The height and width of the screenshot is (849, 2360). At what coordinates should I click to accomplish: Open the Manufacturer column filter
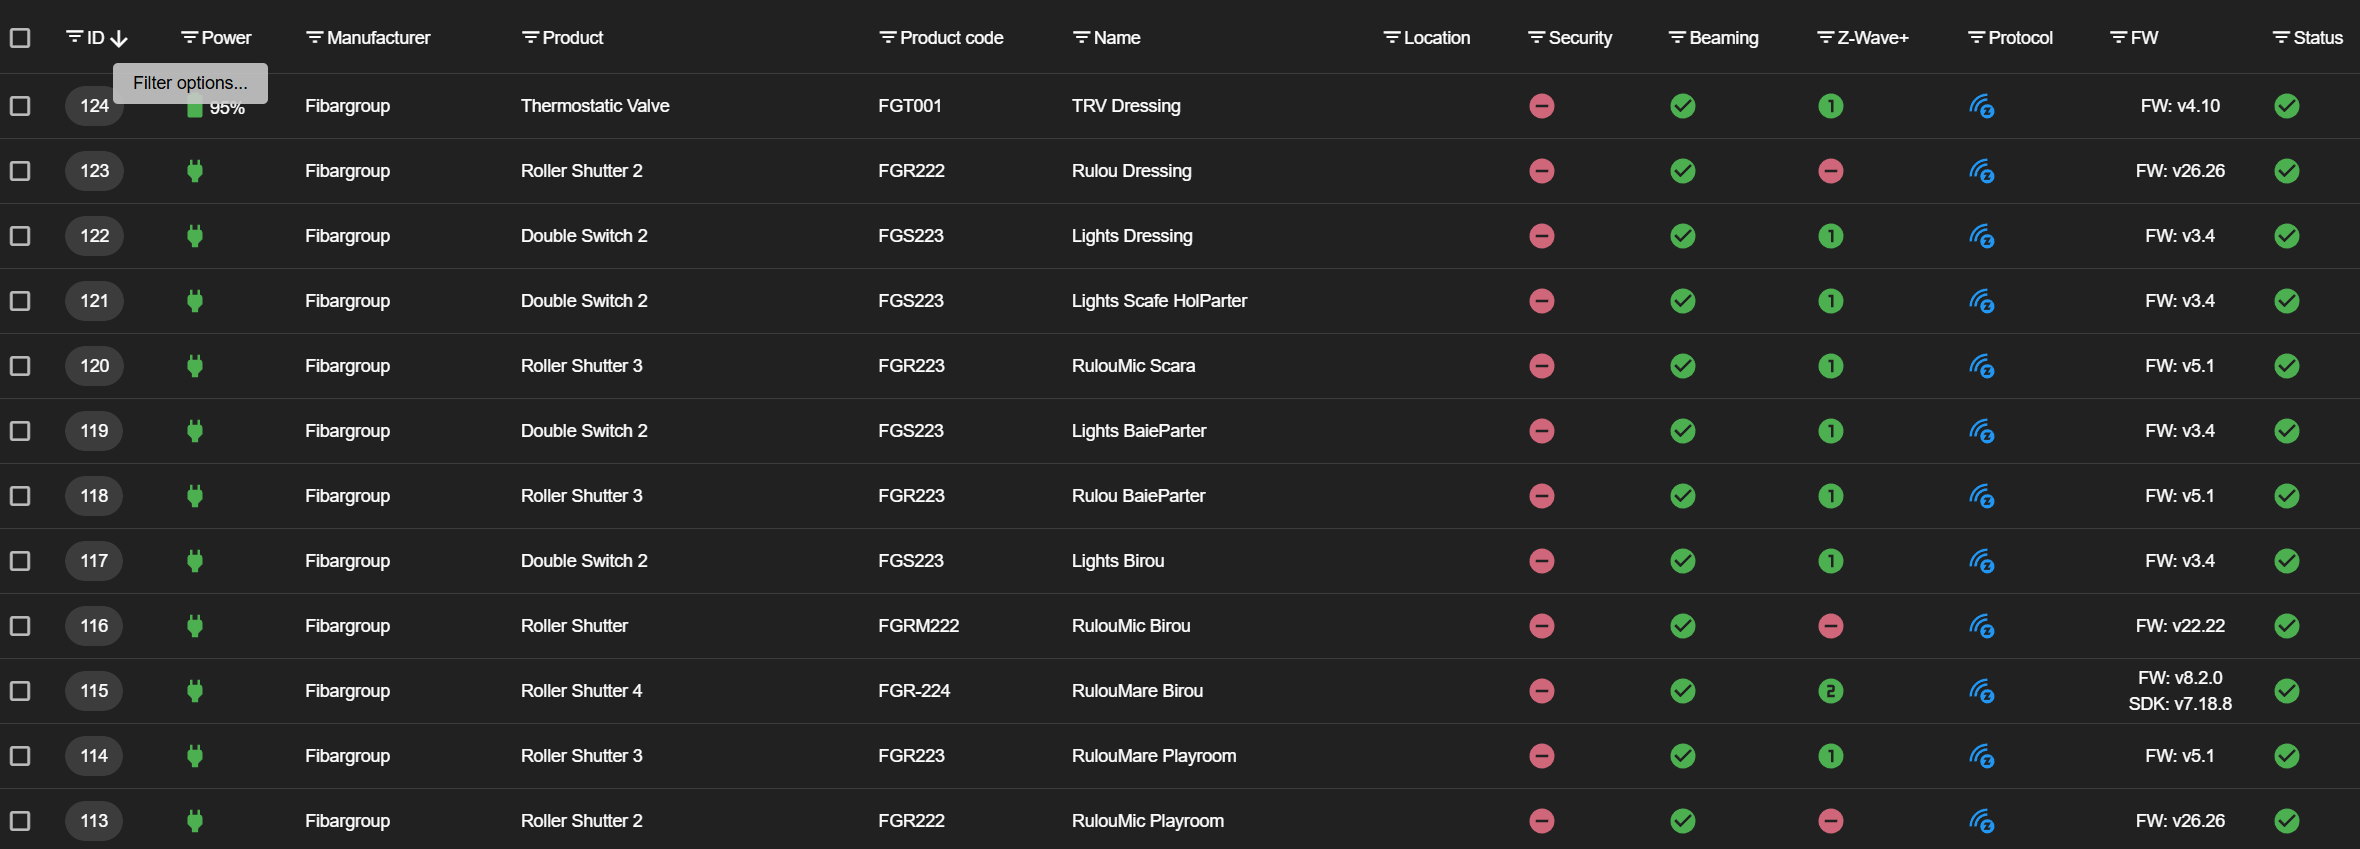click(x=314, y=38)
